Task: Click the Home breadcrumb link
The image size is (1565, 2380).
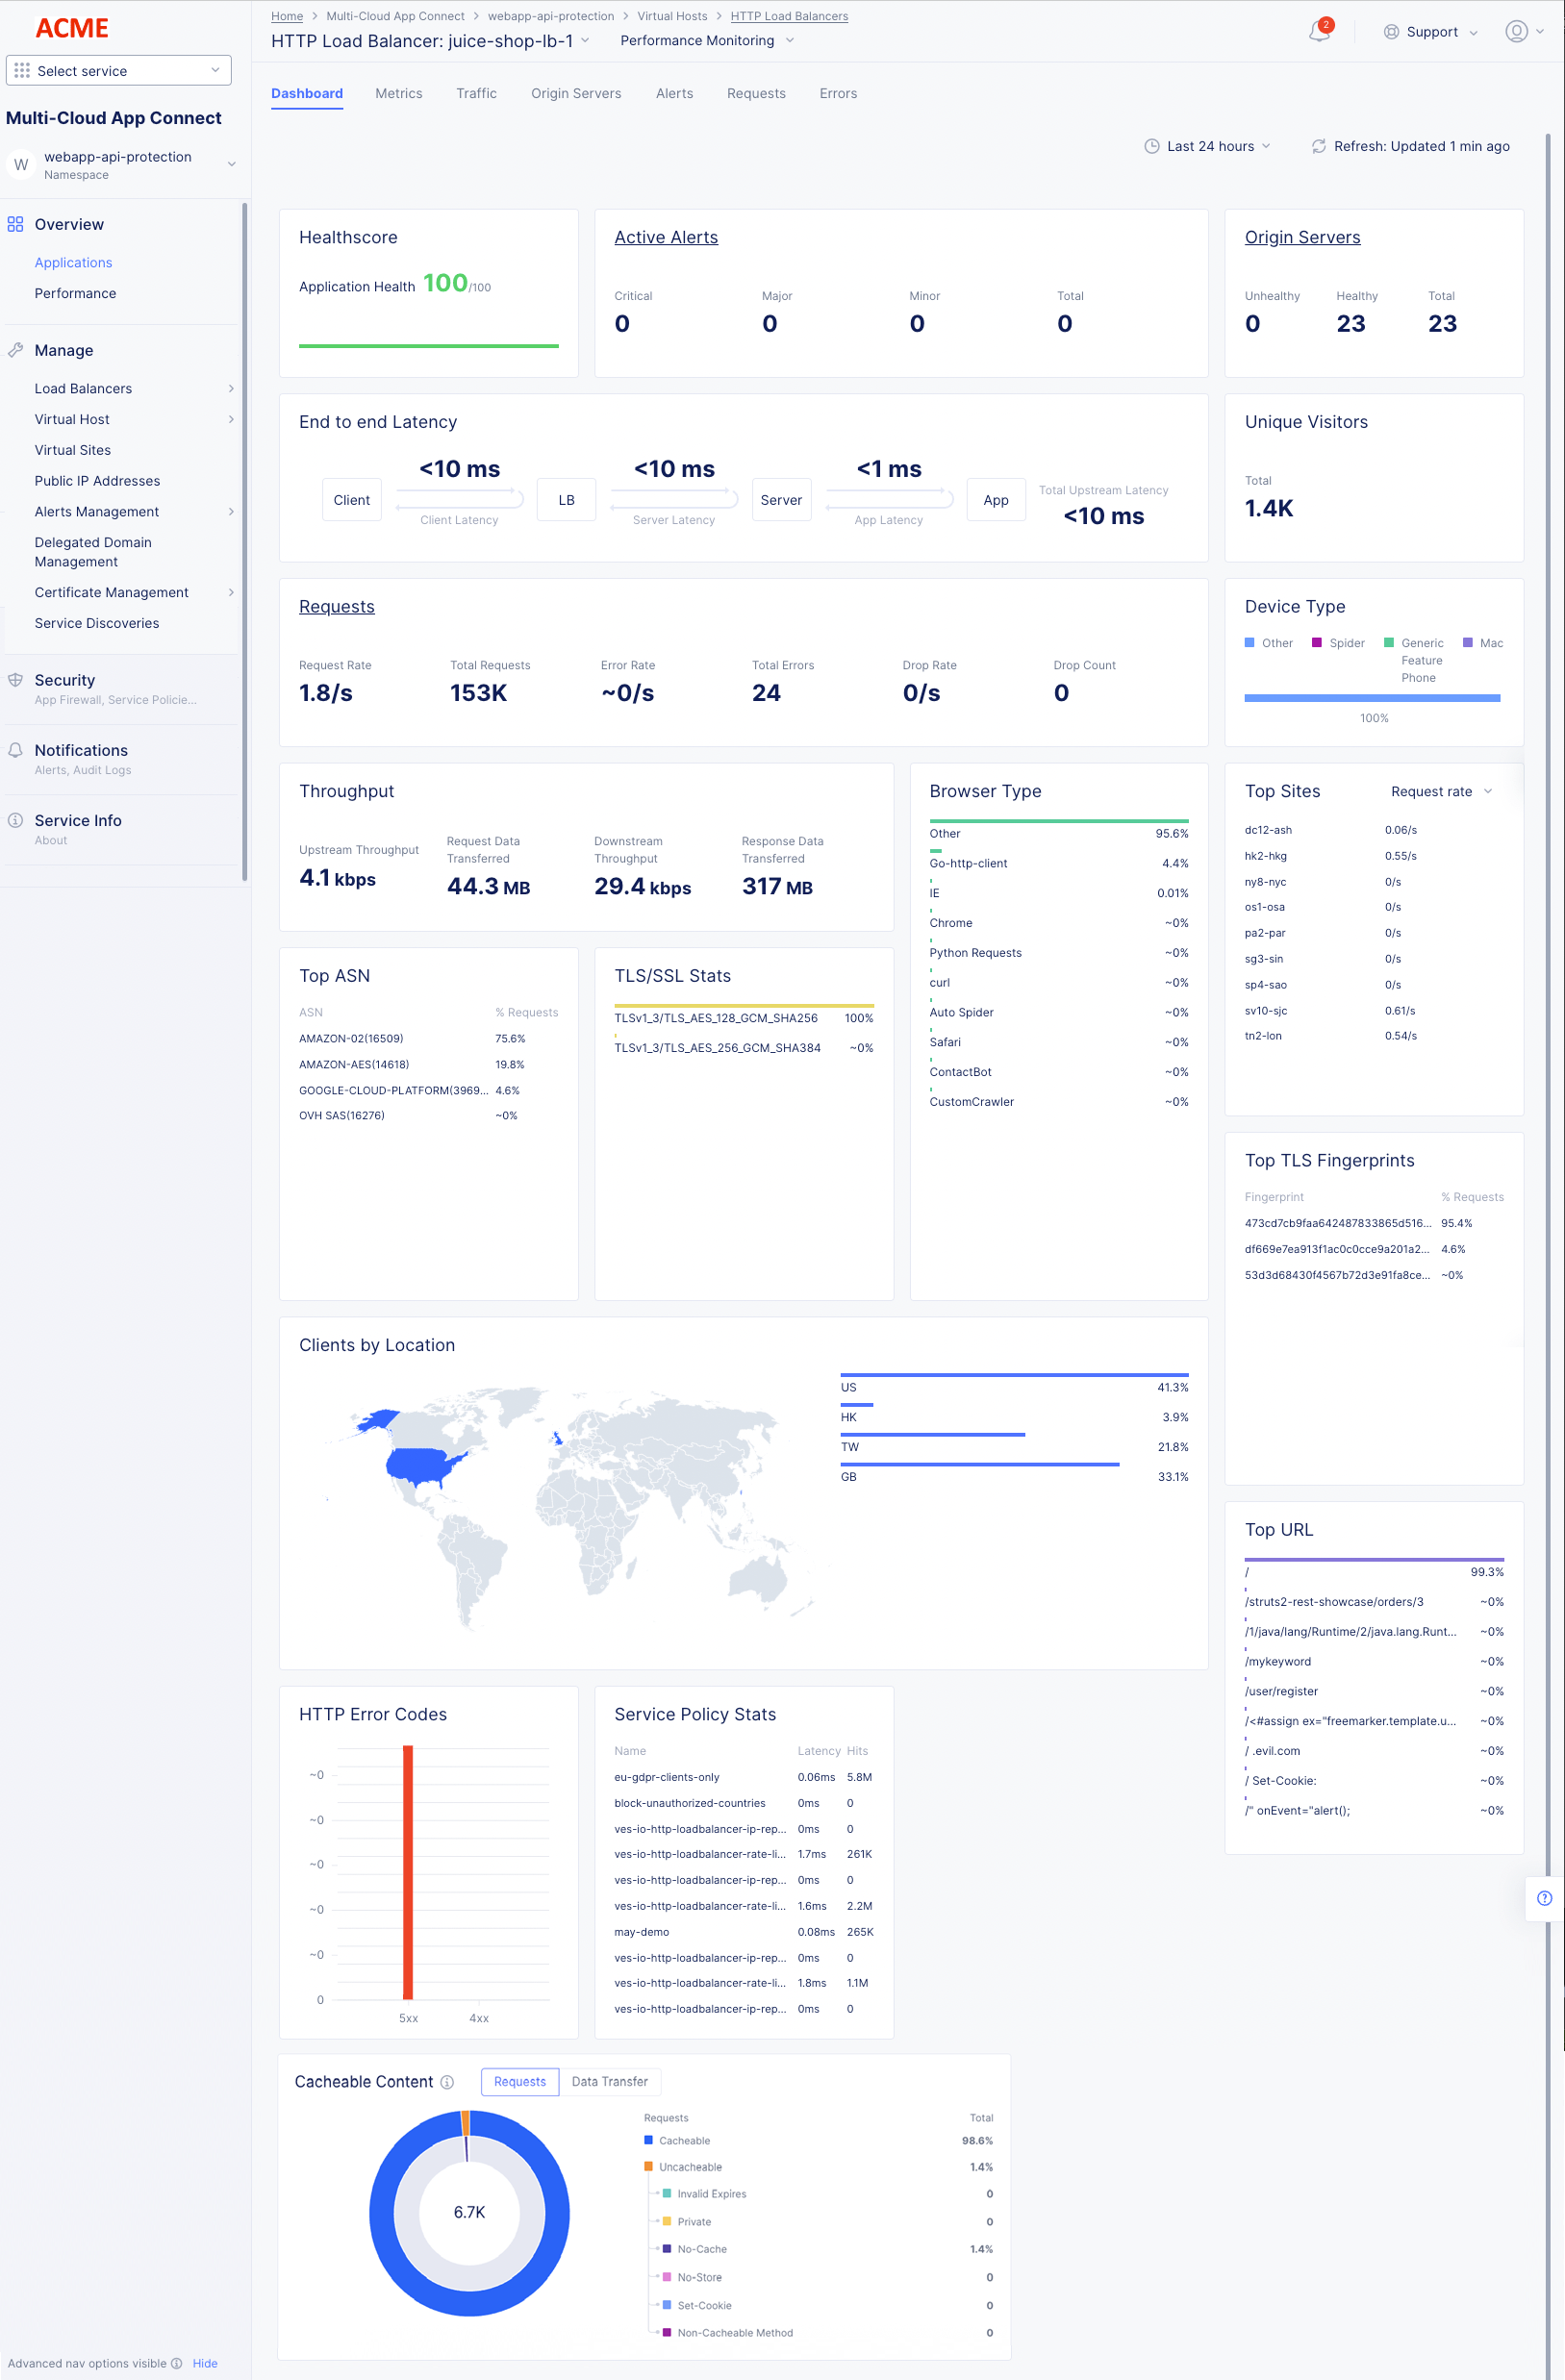Action: (x=287, y=15)
